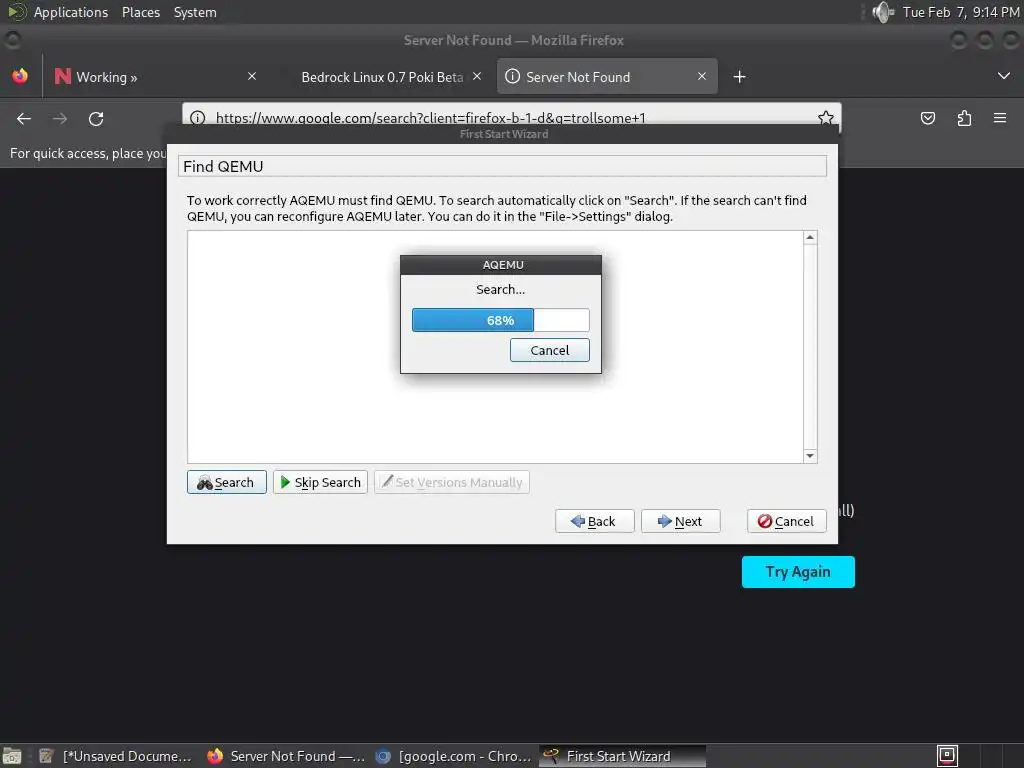Screen dimensions: 1024x768
Task: Click the volume speaker icon in panel
Action: click(882, 12)
